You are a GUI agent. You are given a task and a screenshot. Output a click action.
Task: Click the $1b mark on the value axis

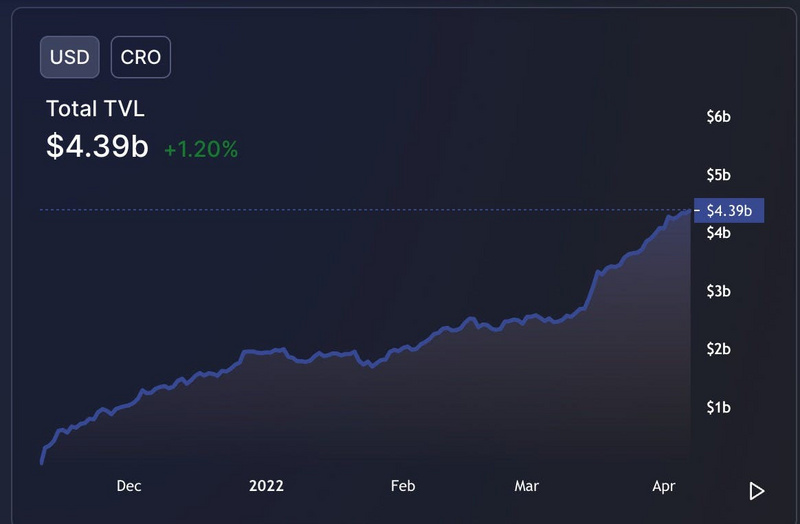[x=718, y=407]
